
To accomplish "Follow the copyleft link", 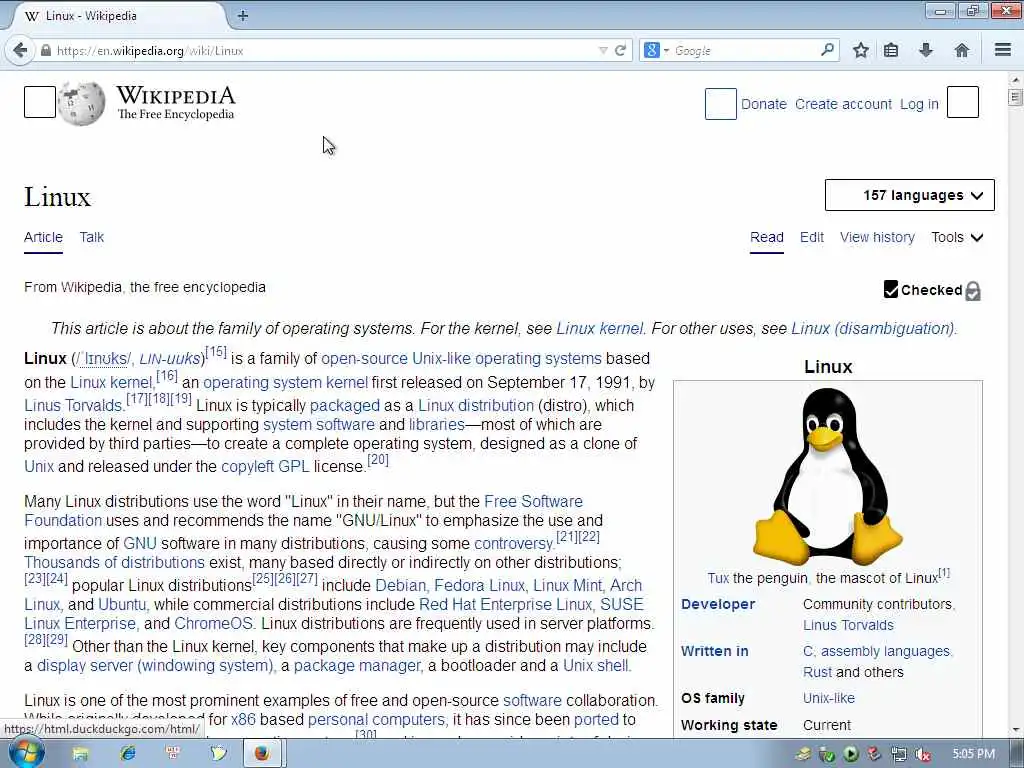I will coord(248,466).
